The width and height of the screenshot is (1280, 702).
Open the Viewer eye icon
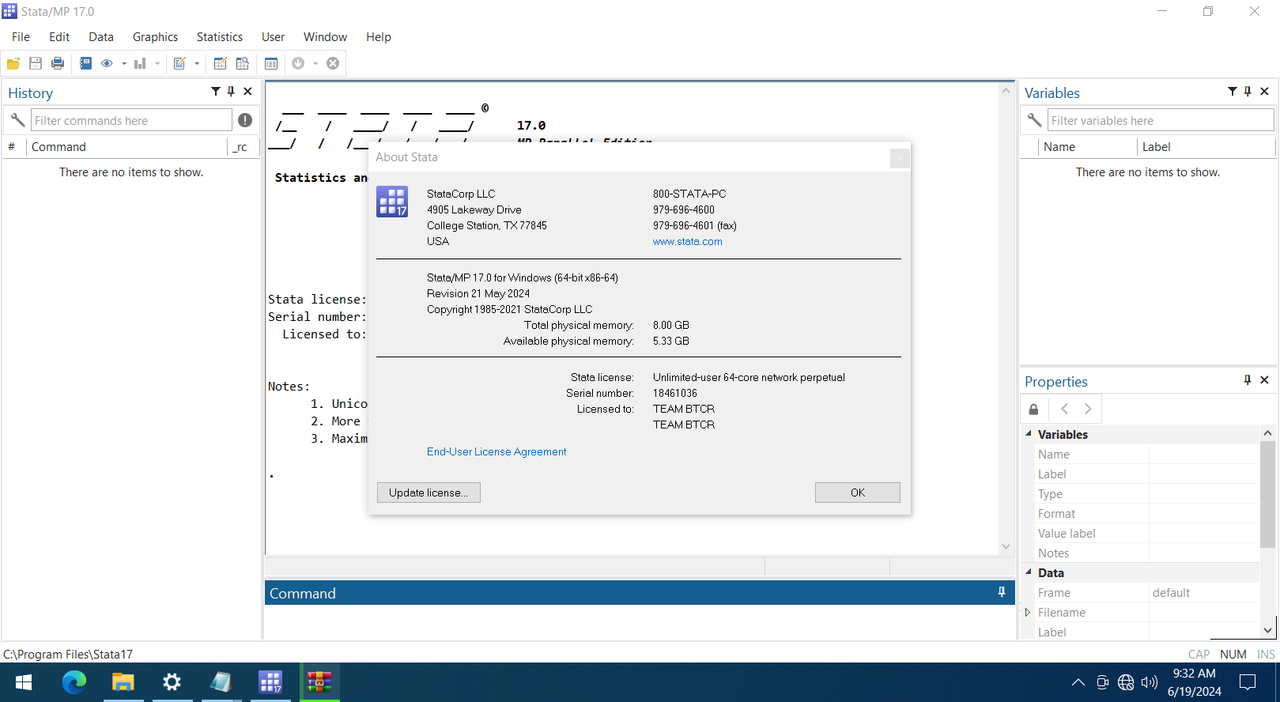107,64
